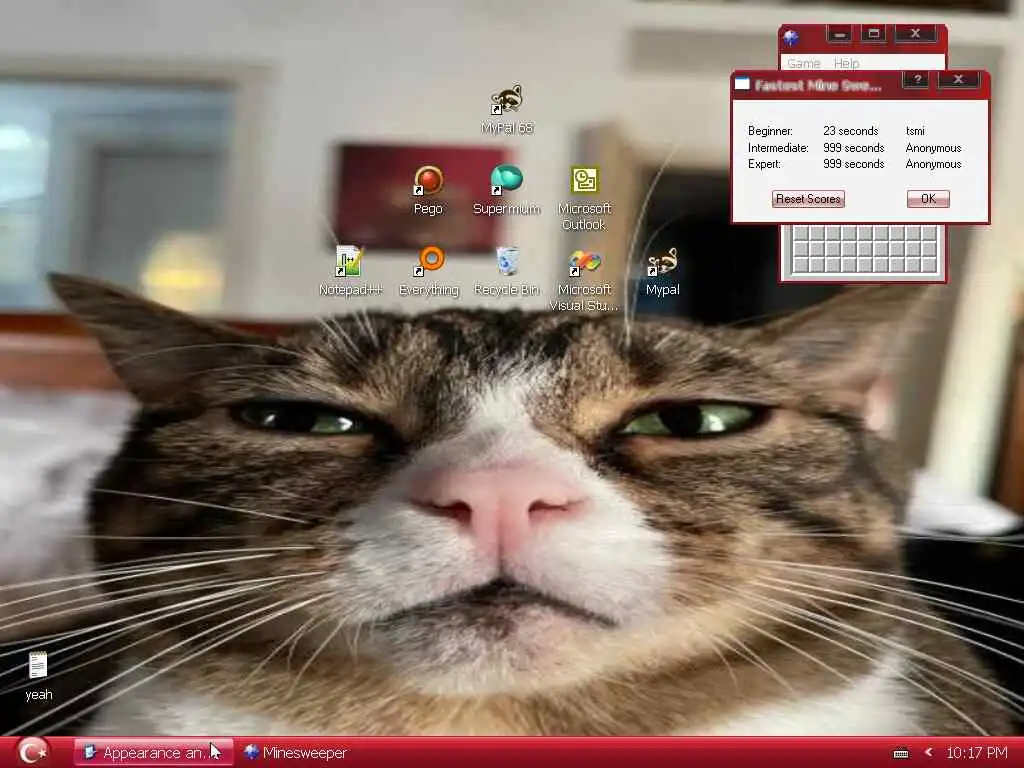Click the Fastest Mine Sweepers dialog title icon
The height and width of the screenshot is (768, 1024).
[x=742, y=83]
